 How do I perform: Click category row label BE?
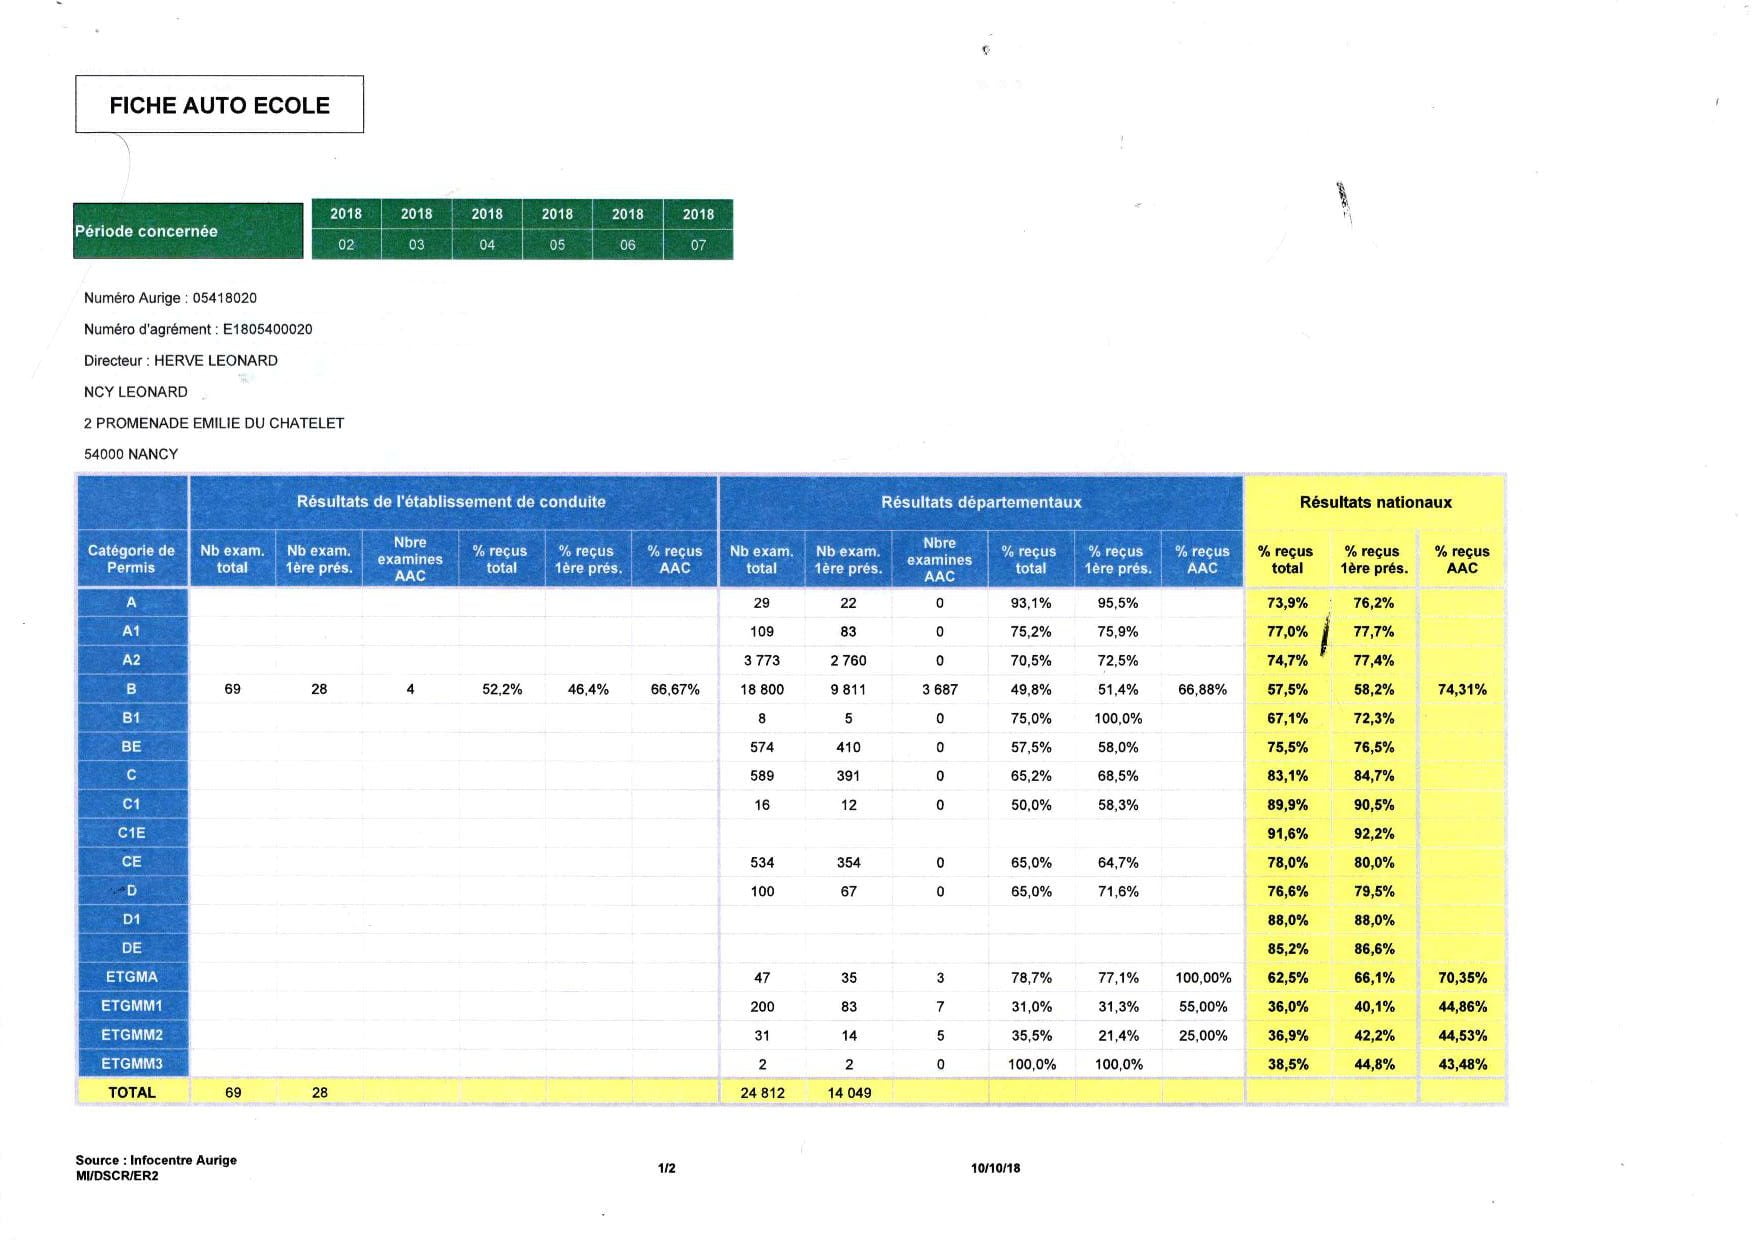[x=131, y=747]
